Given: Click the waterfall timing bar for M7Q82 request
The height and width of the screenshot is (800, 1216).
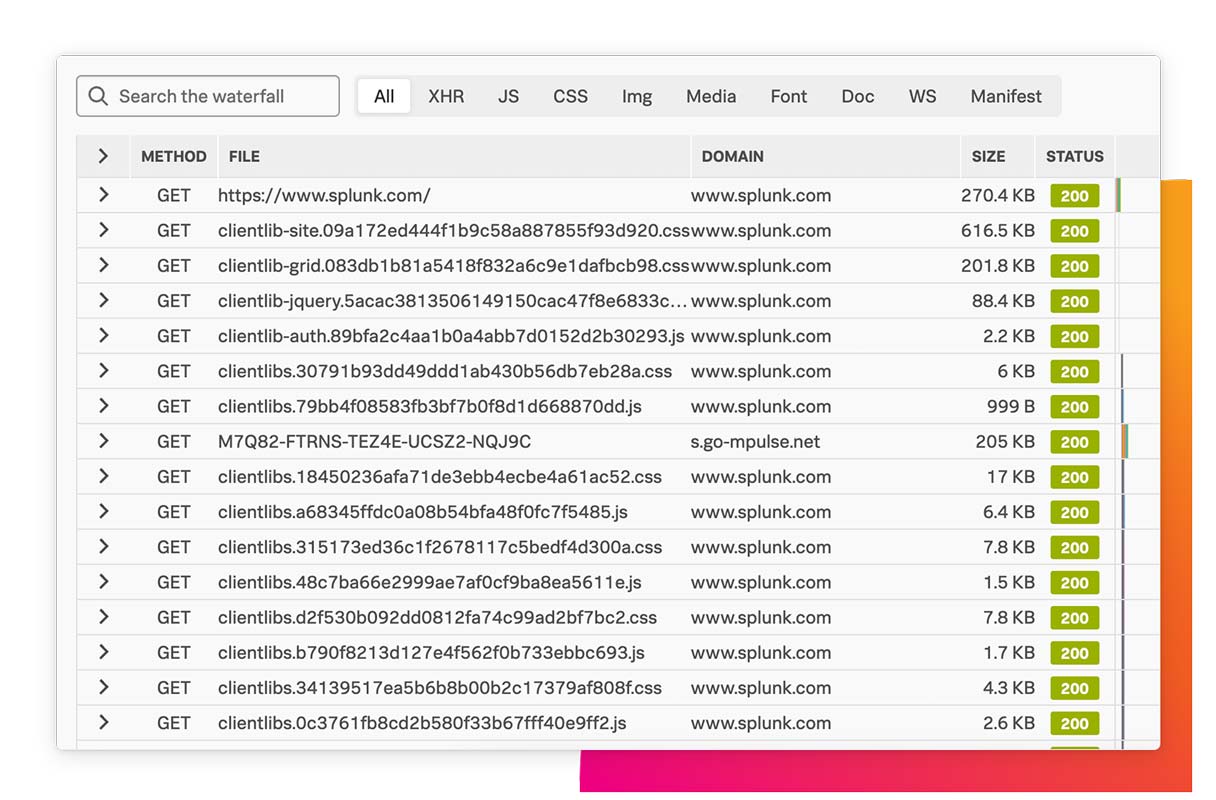Looking at the screenshot, I should coord(1125,441).
